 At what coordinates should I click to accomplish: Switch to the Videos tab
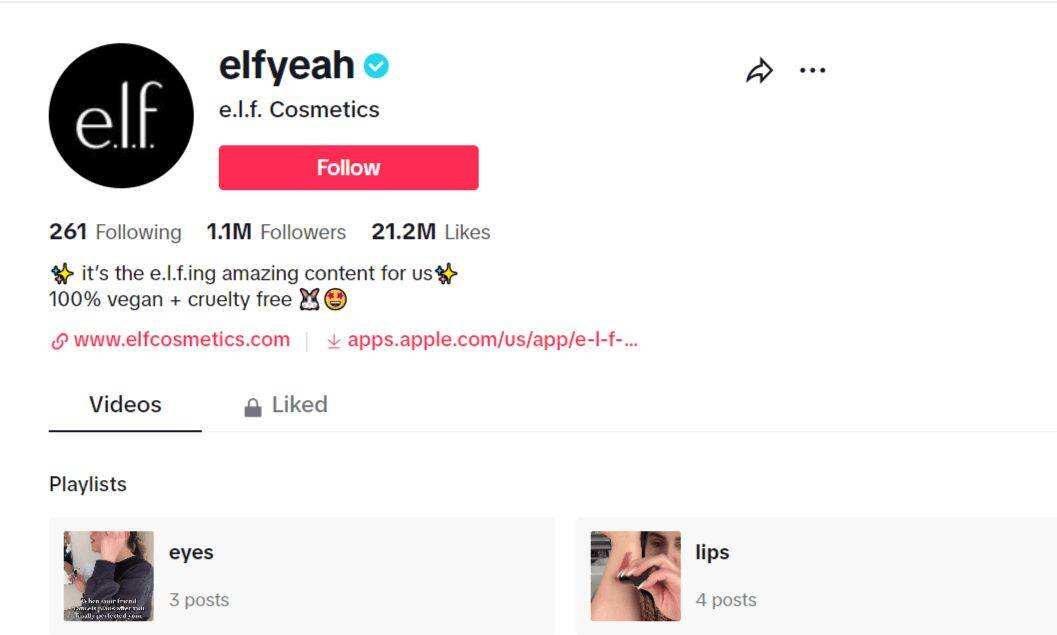pos(125,405)
